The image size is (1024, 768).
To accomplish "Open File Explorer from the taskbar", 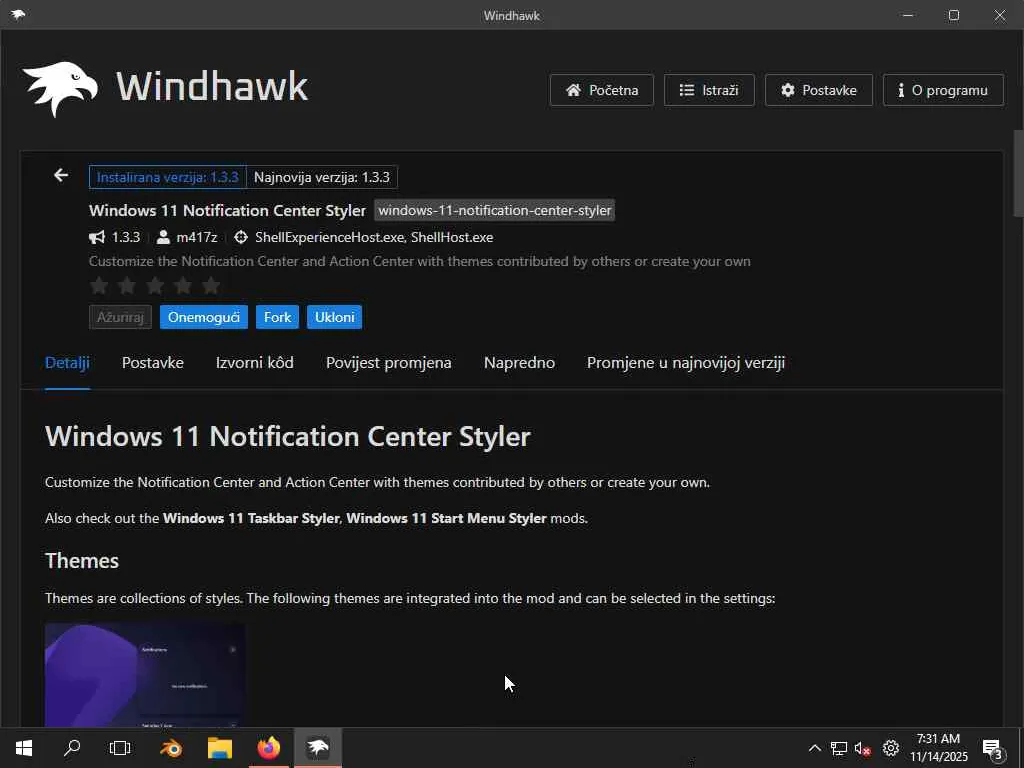I will 220,748.
